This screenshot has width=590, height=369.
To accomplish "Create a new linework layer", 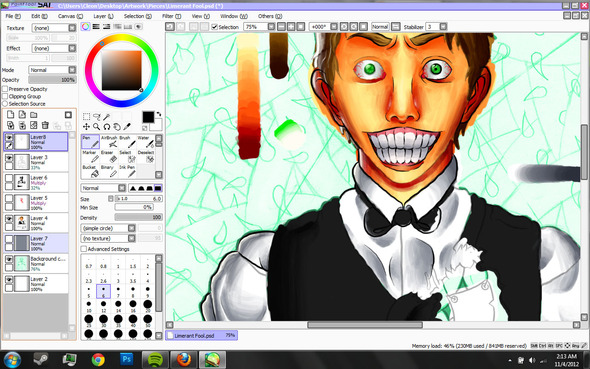I will coord(22,115).
